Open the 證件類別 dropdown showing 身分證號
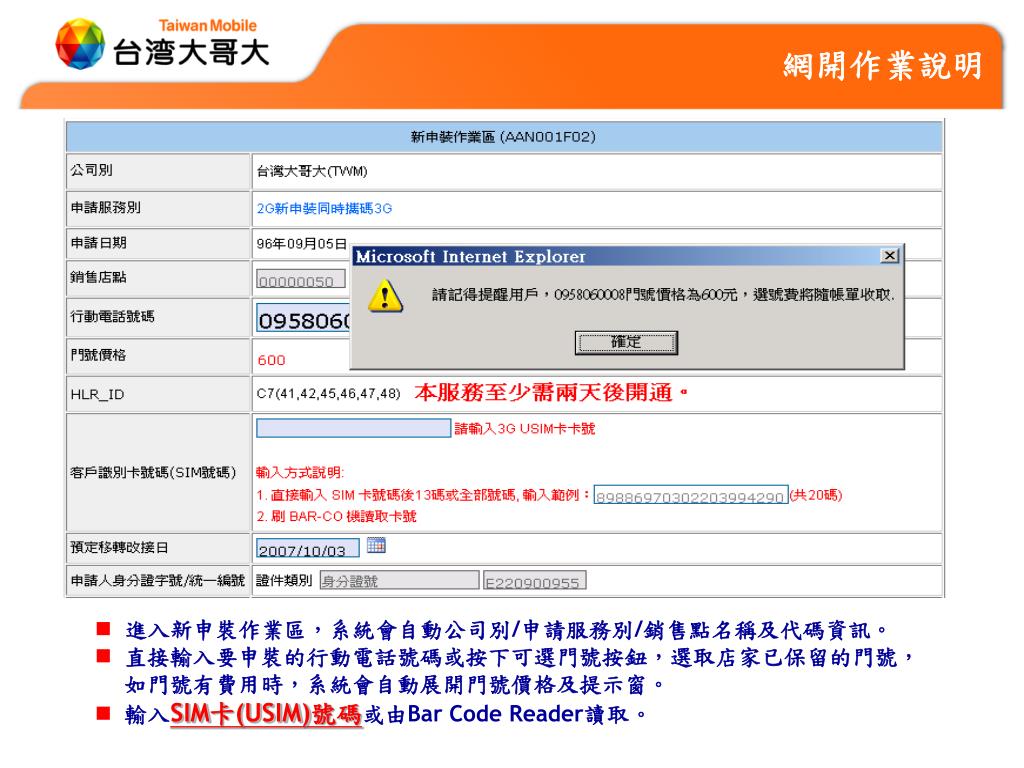The width and height of the screenshot is (1024, 768). pyautogui.click(x=399, y=580)
